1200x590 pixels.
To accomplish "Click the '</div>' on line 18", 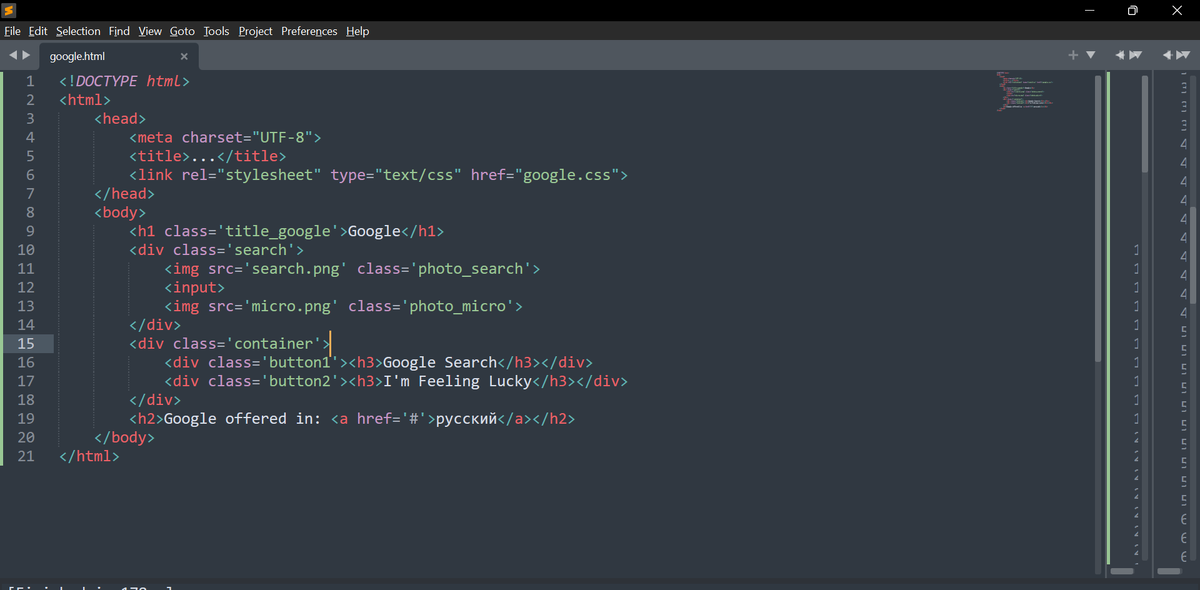I will 155,400.
